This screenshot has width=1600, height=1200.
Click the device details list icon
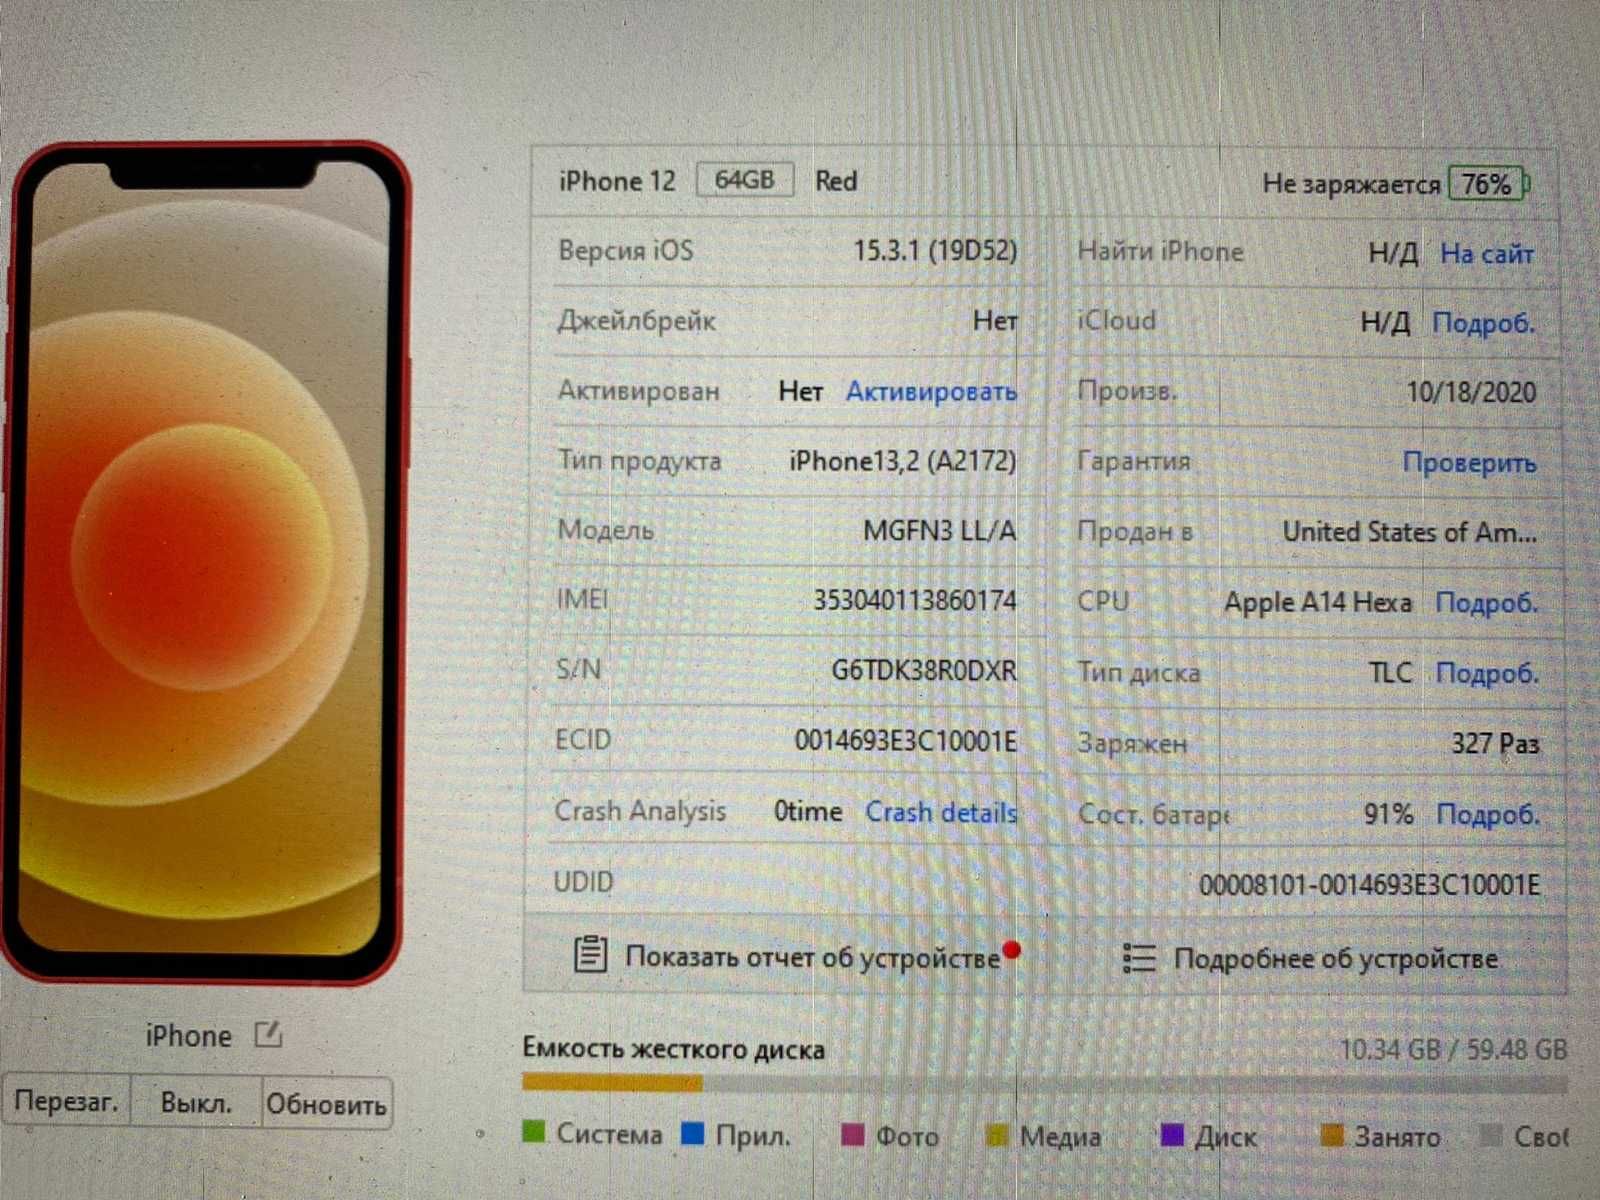click(x=1139, y=958)
